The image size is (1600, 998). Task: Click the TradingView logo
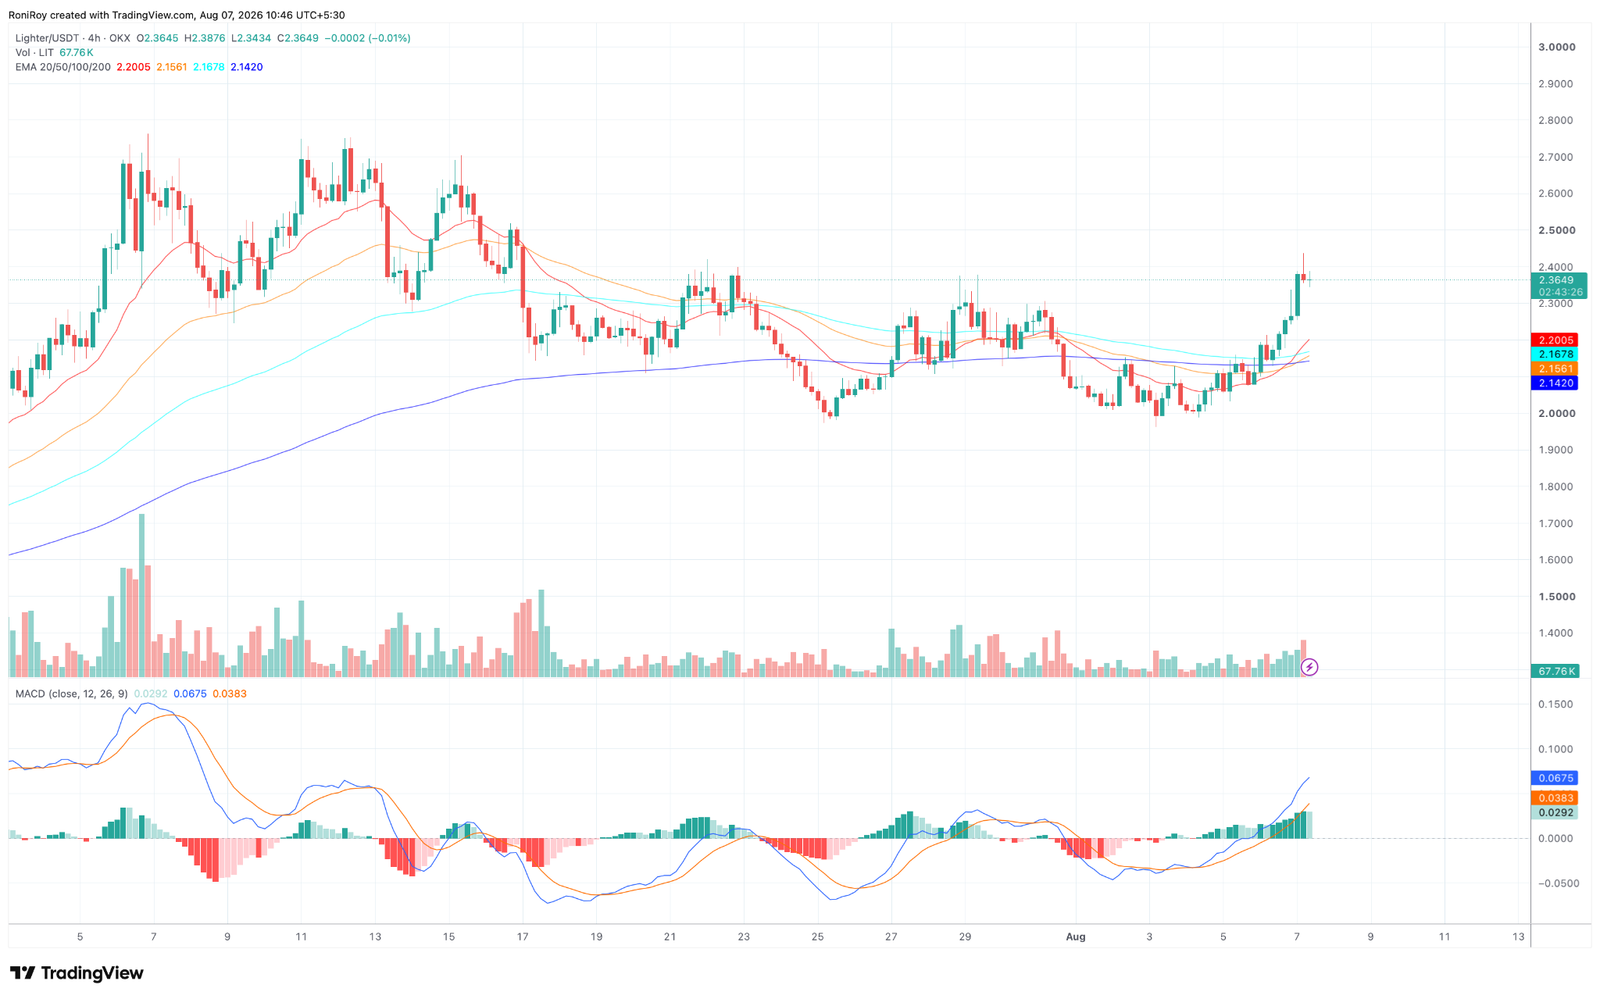77,973
